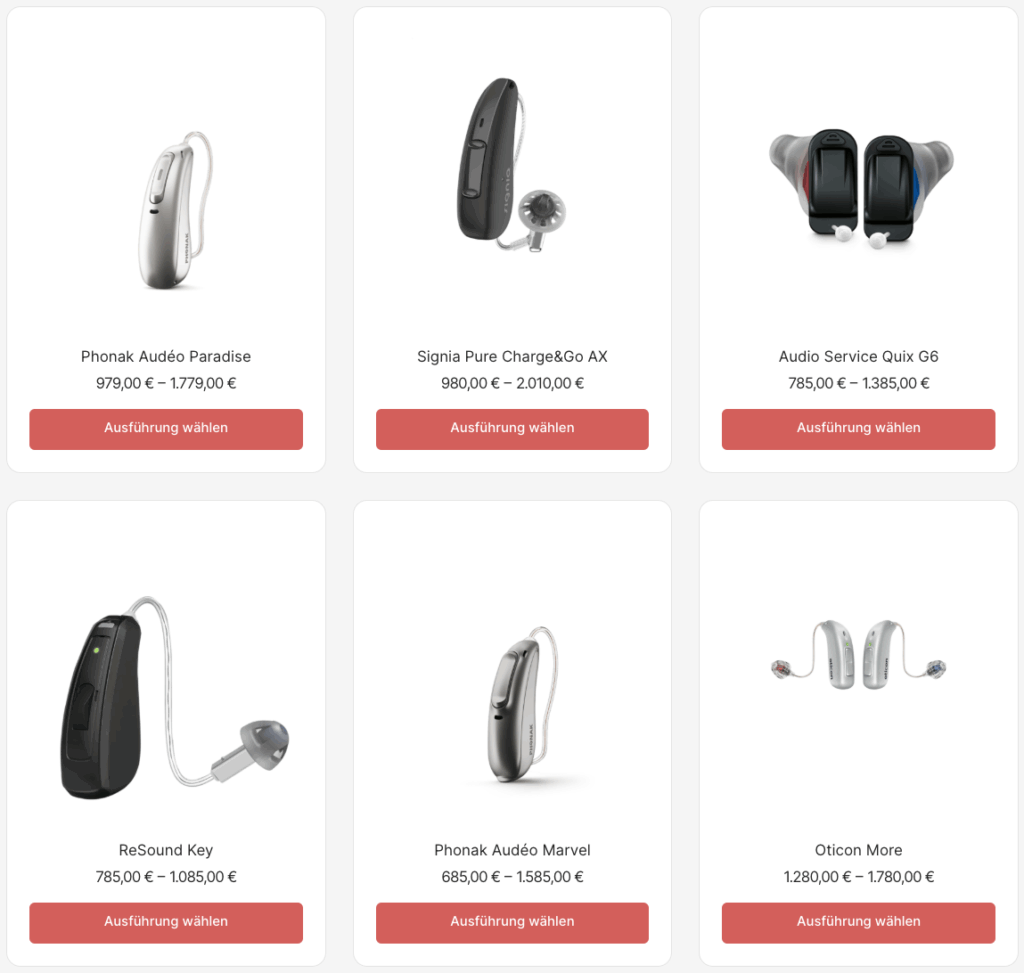This screenshot has width=1024, height=973.
Task: Open the Signia Pure Charge&Go AX title link
Action: 512,357
